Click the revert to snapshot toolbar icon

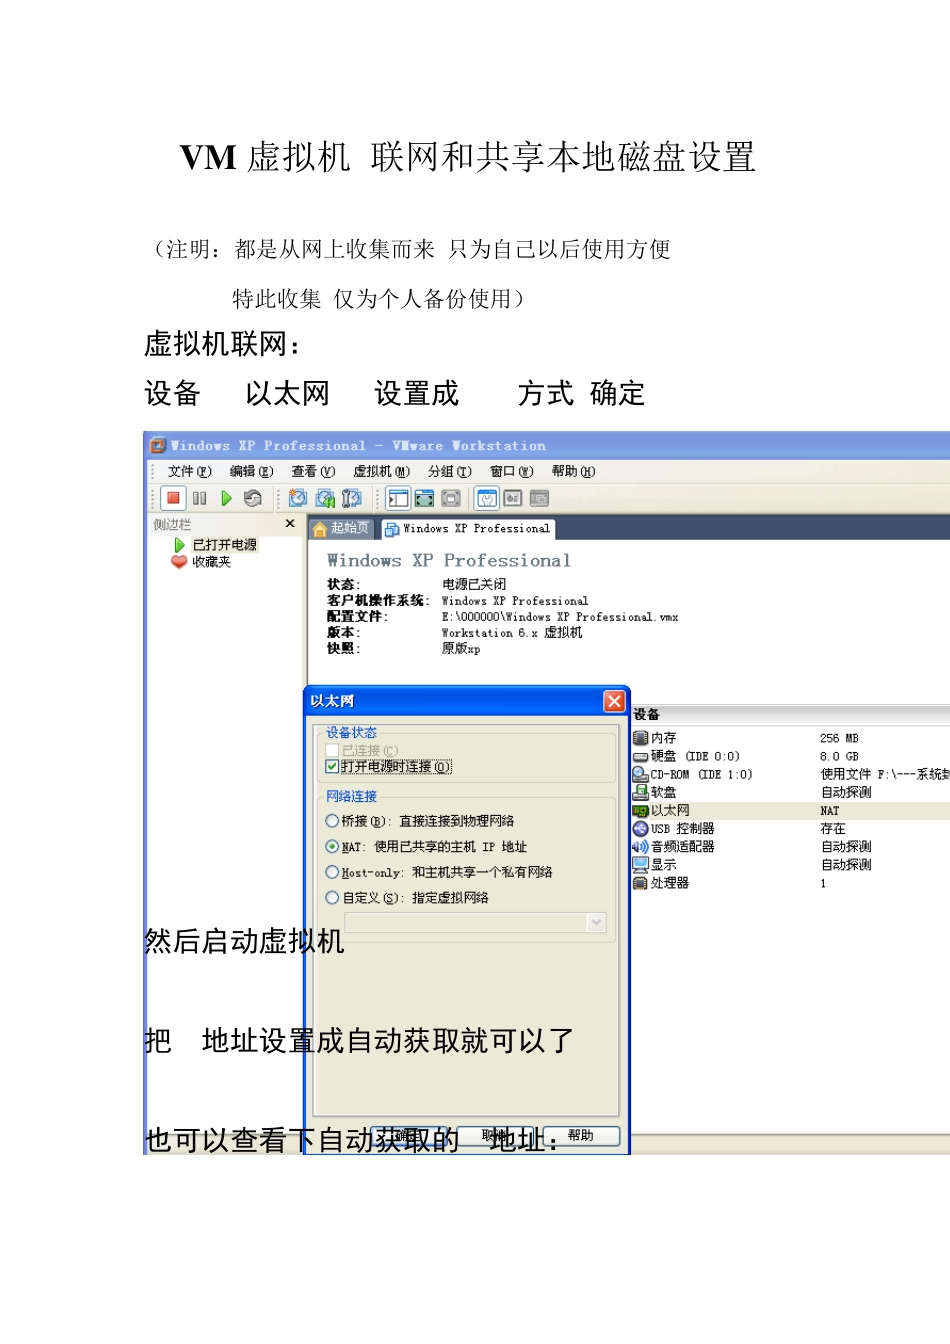[x=325, y=498]
